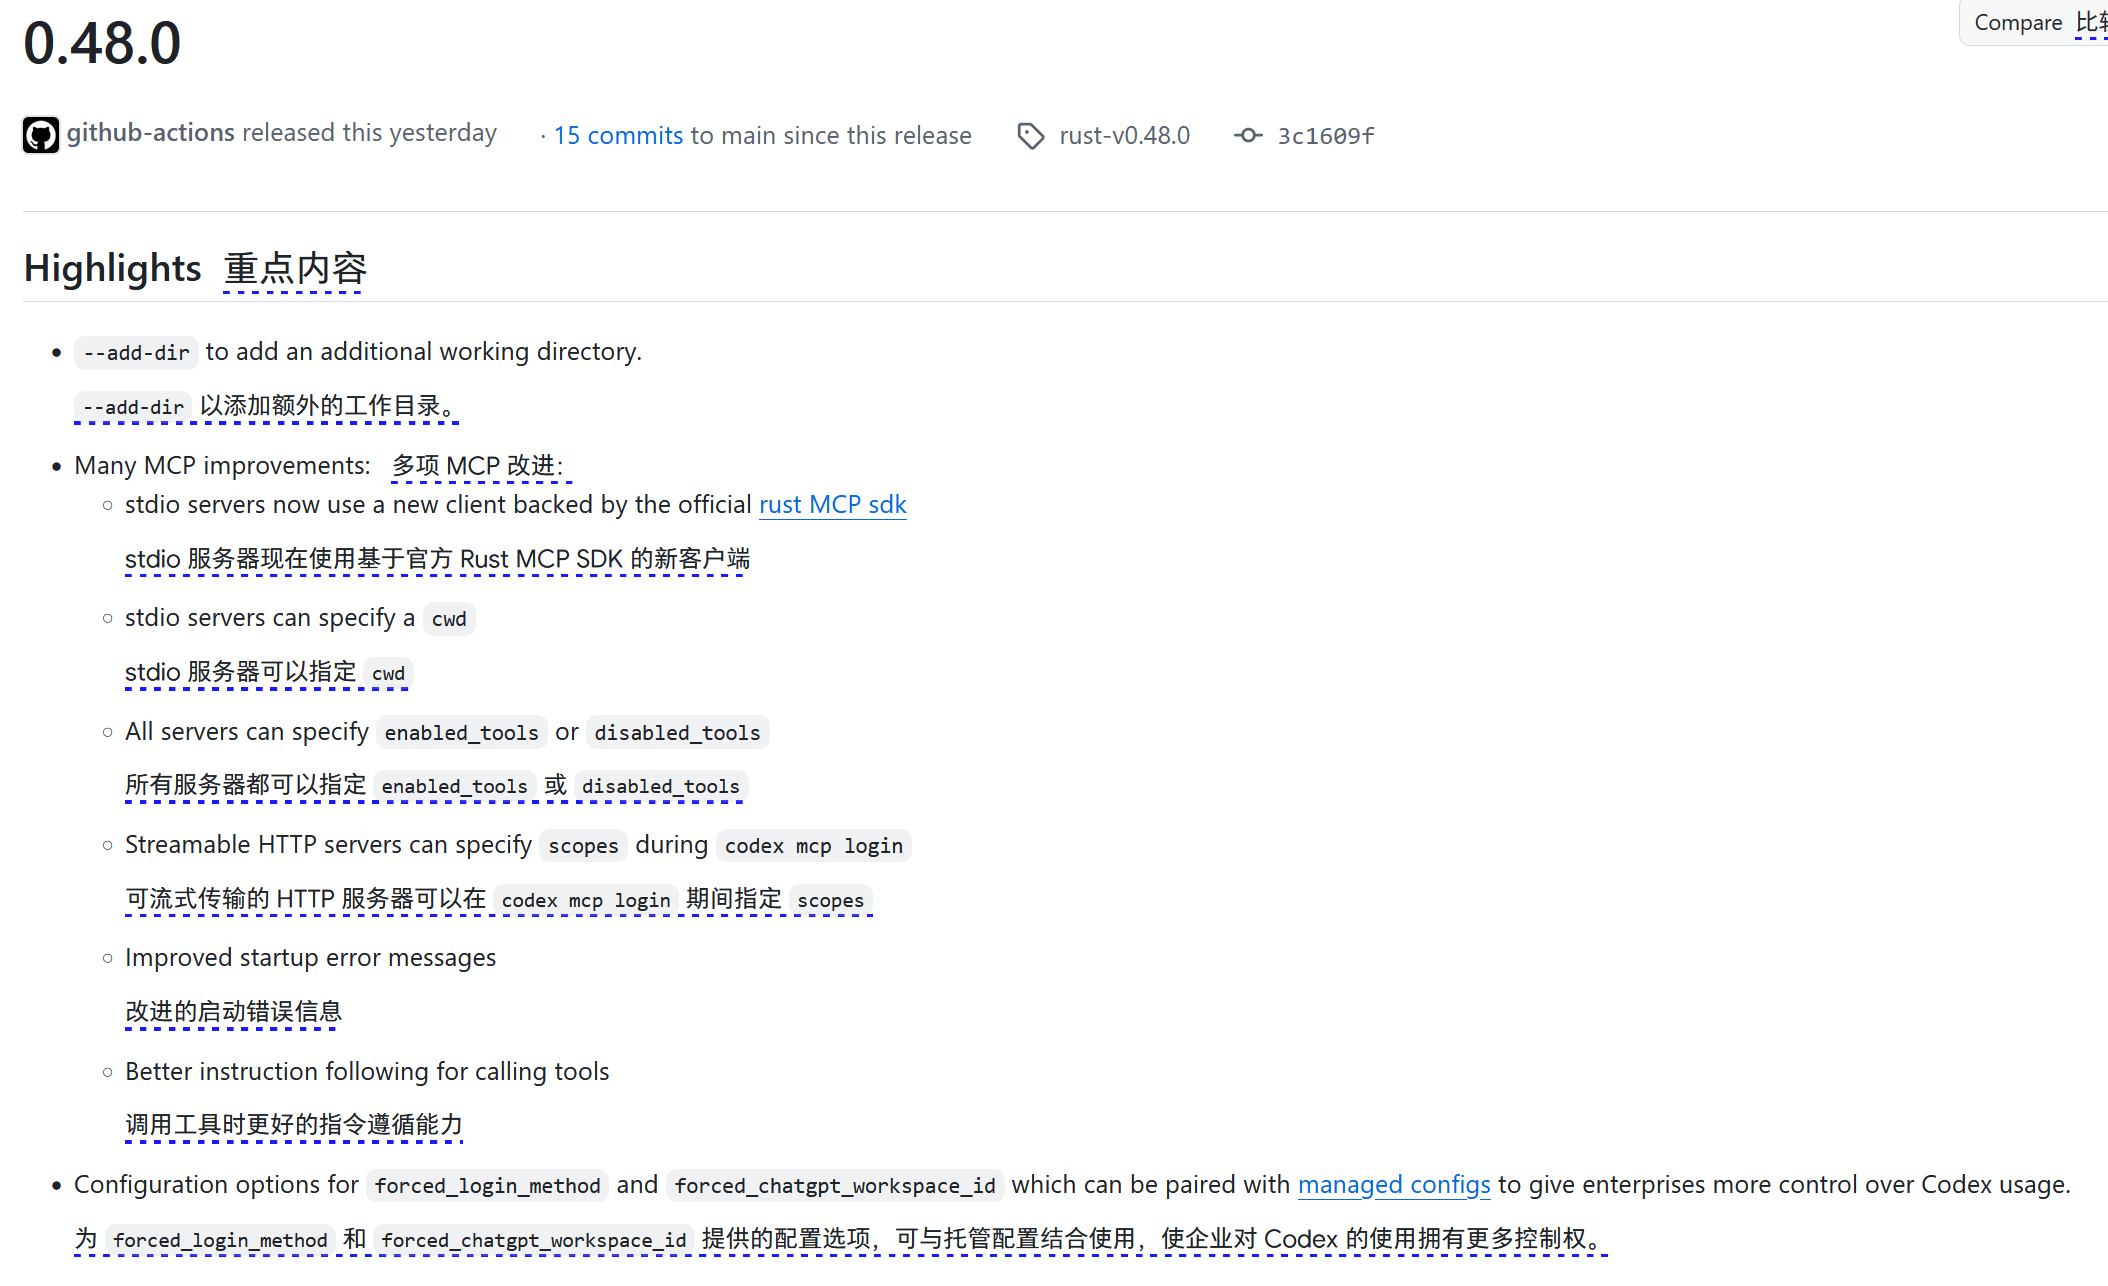Click the codex mcp login code in English line
2108x1286 pixels.
tap(813, 846)
